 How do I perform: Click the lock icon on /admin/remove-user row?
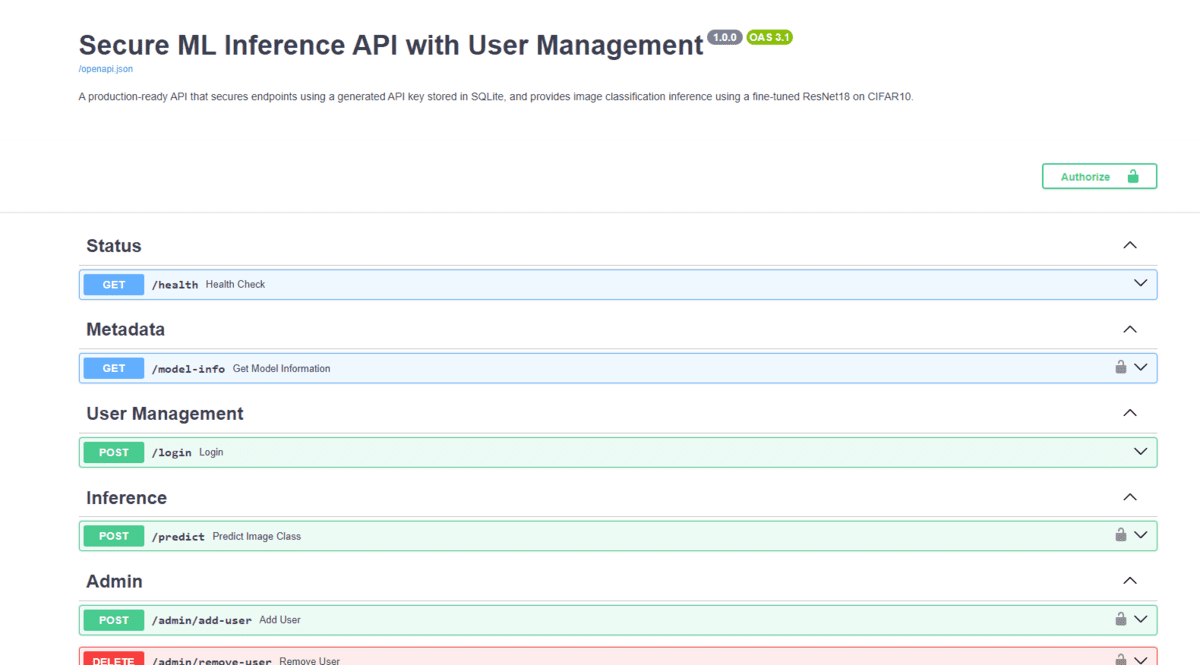(1121, 659)
